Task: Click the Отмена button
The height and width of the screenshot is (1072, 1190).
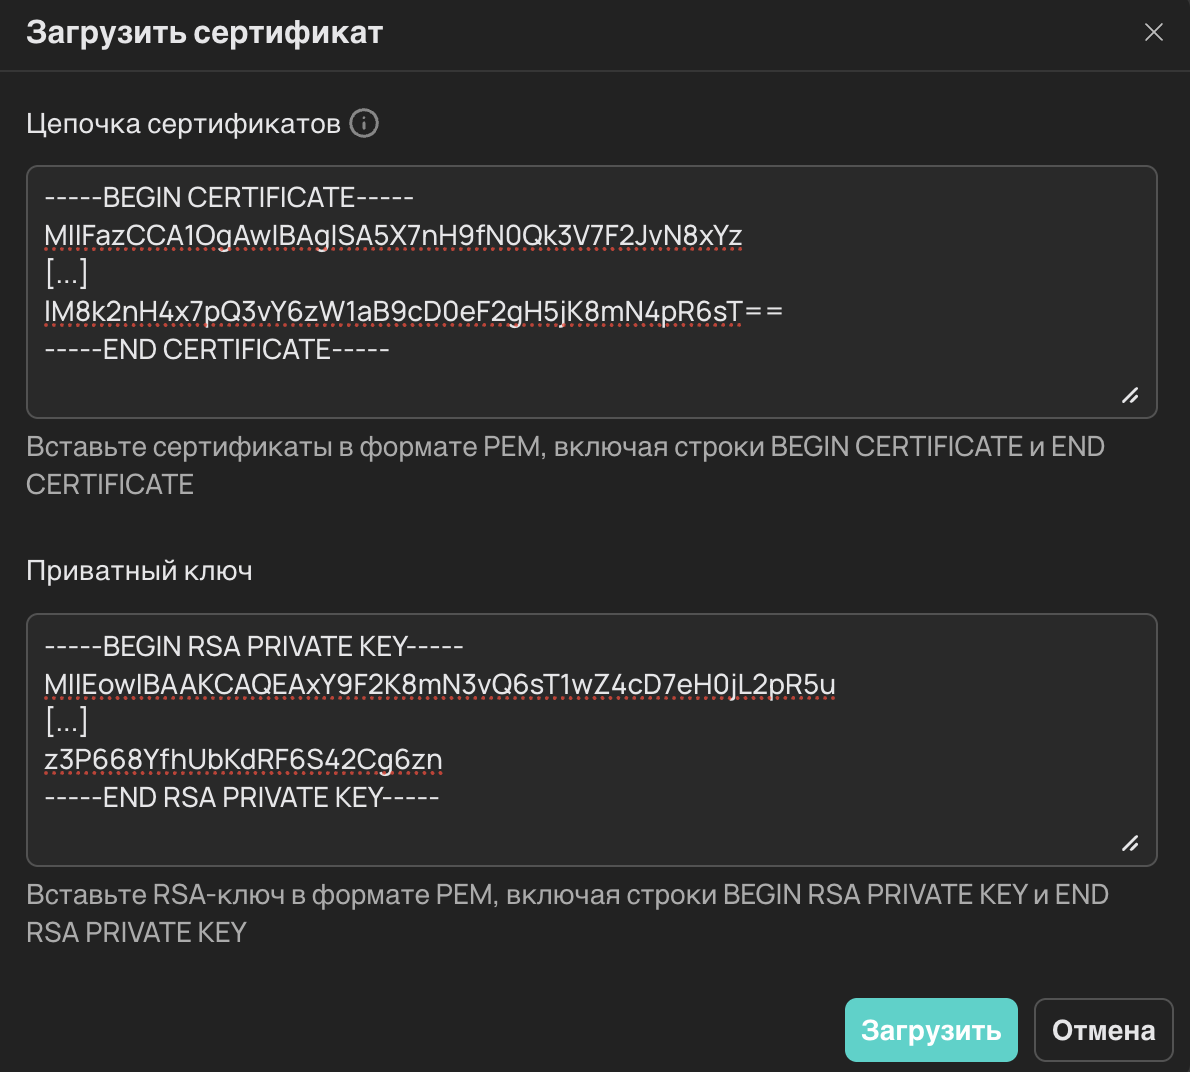Action: pos(1103,1030)
